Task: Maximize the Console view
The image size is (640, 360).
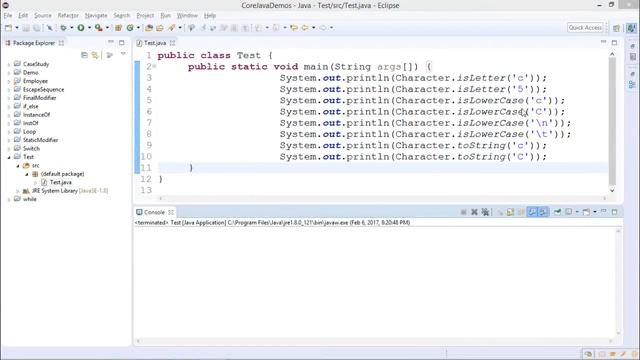Action: click(614, 212)
